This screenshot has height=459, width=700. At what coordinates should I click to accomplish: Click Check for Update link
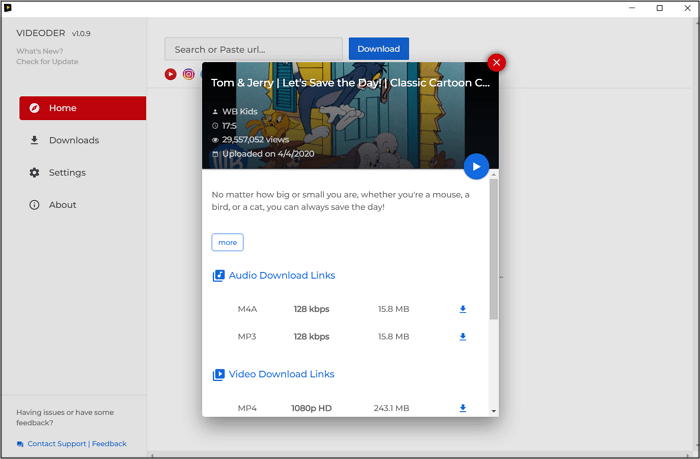click(x=47, y=62)
